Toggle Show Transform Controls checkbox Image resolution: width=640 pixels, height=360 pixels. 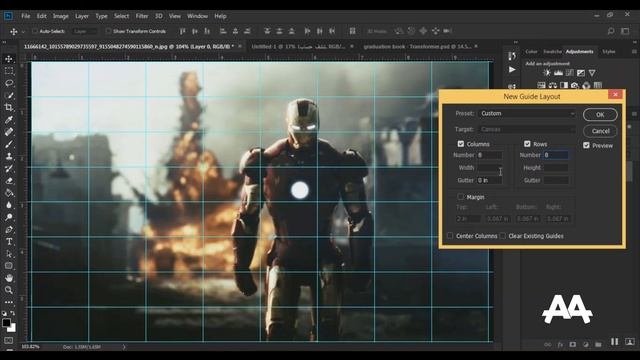108,31
